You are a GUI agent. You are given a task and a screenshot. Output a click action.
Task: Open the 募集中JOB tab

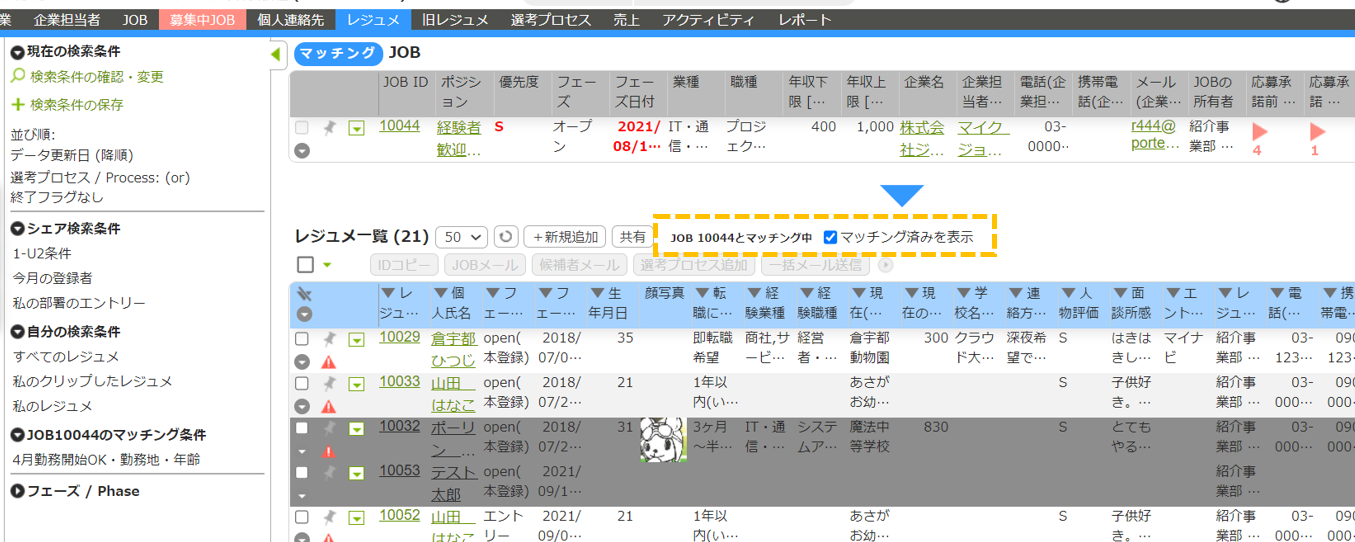pyautogui.click(x=202, y=20)
